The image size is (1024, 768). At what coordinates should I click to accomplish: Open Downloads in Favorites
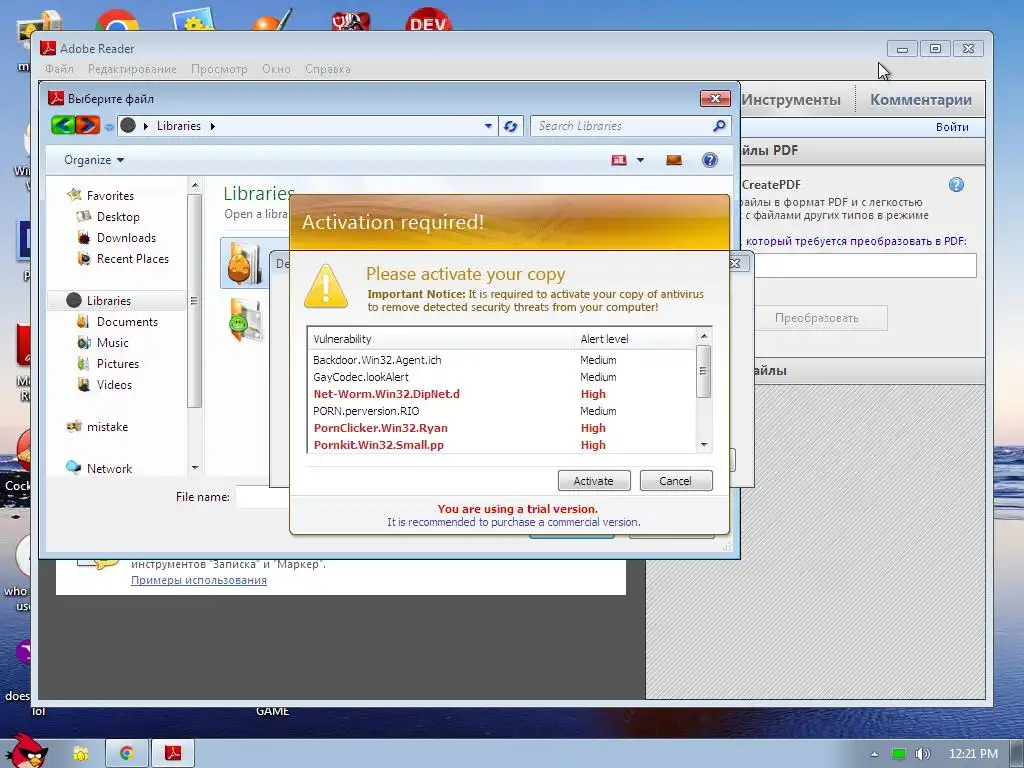coord(126,238)
